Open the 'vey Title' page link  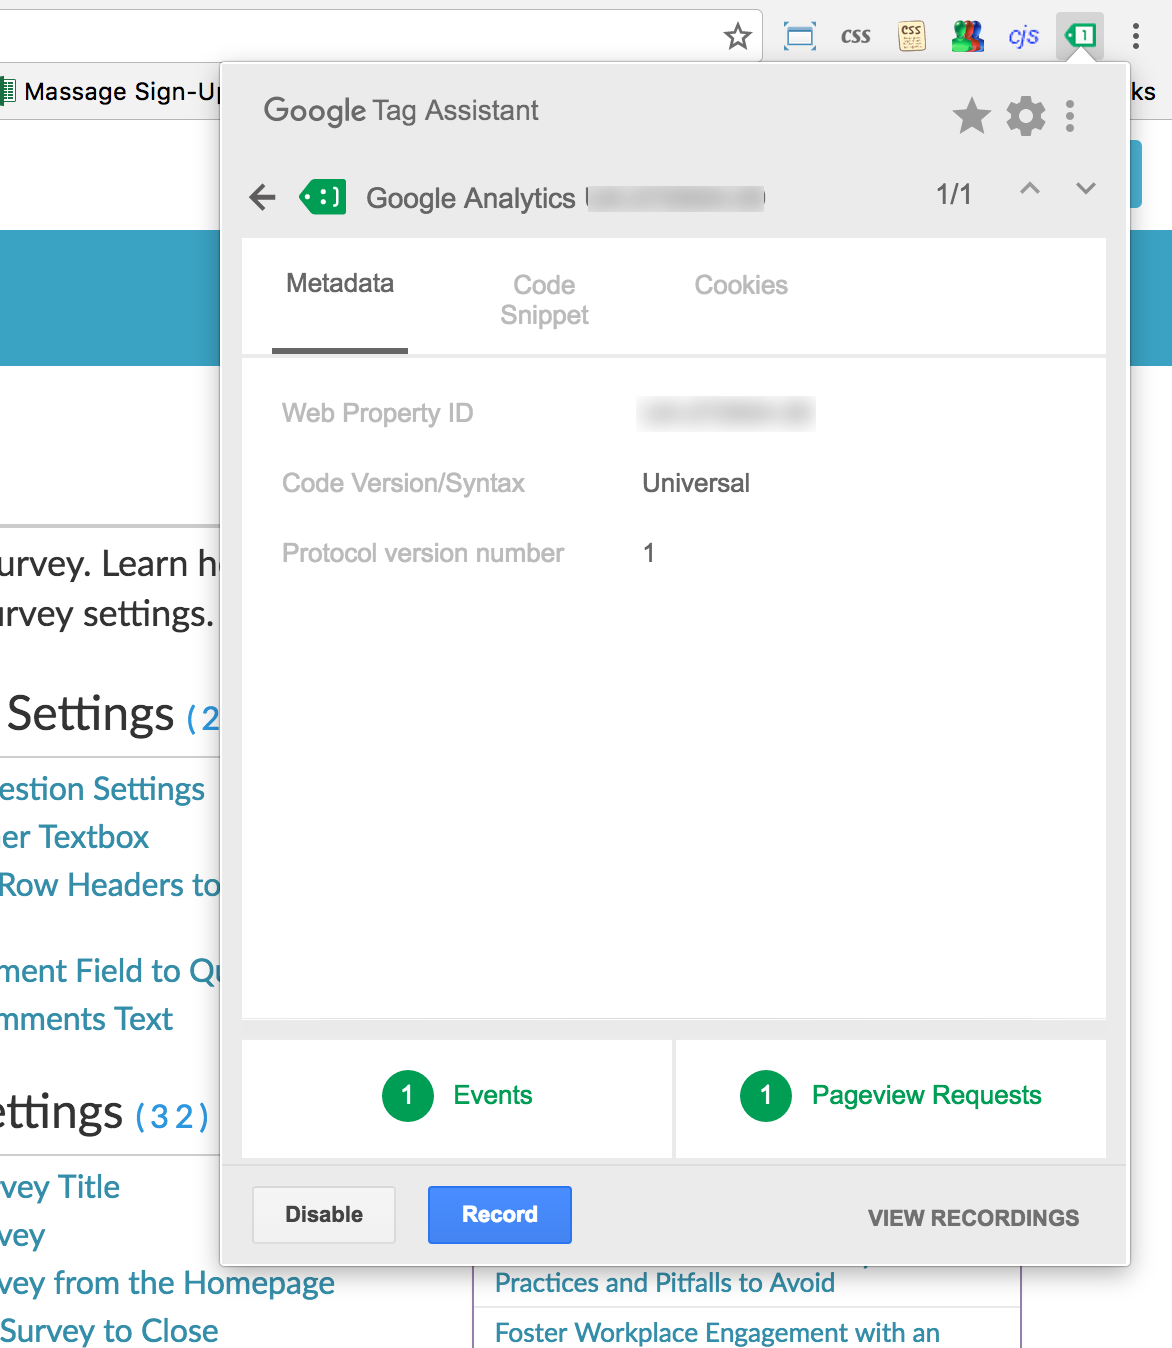click(x=60, y=1187)
